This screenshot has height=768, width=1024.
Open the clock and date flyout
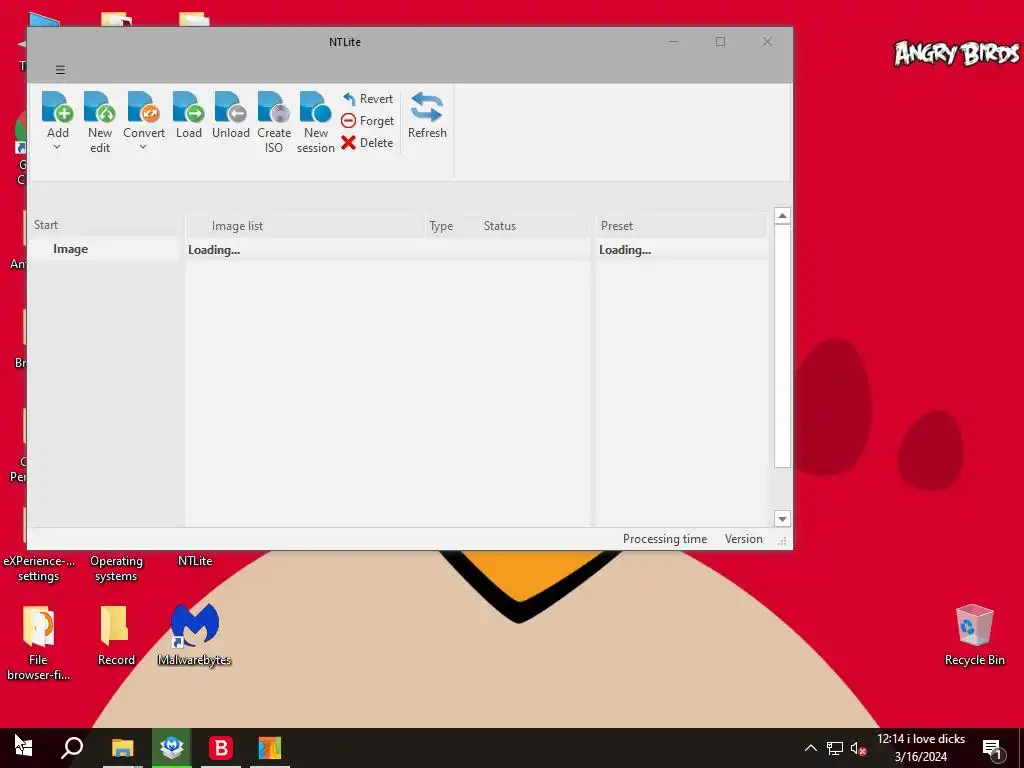921,748
